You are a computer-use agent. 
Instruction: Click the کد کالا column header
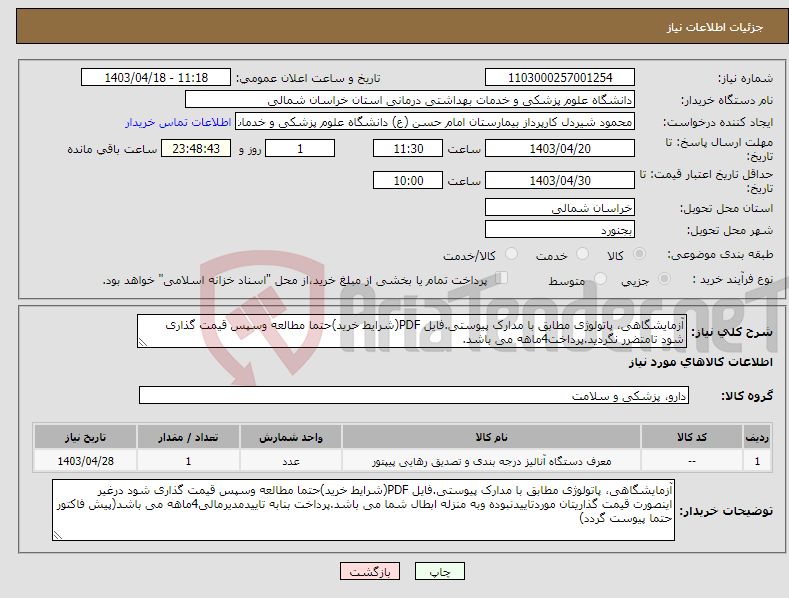692,437
